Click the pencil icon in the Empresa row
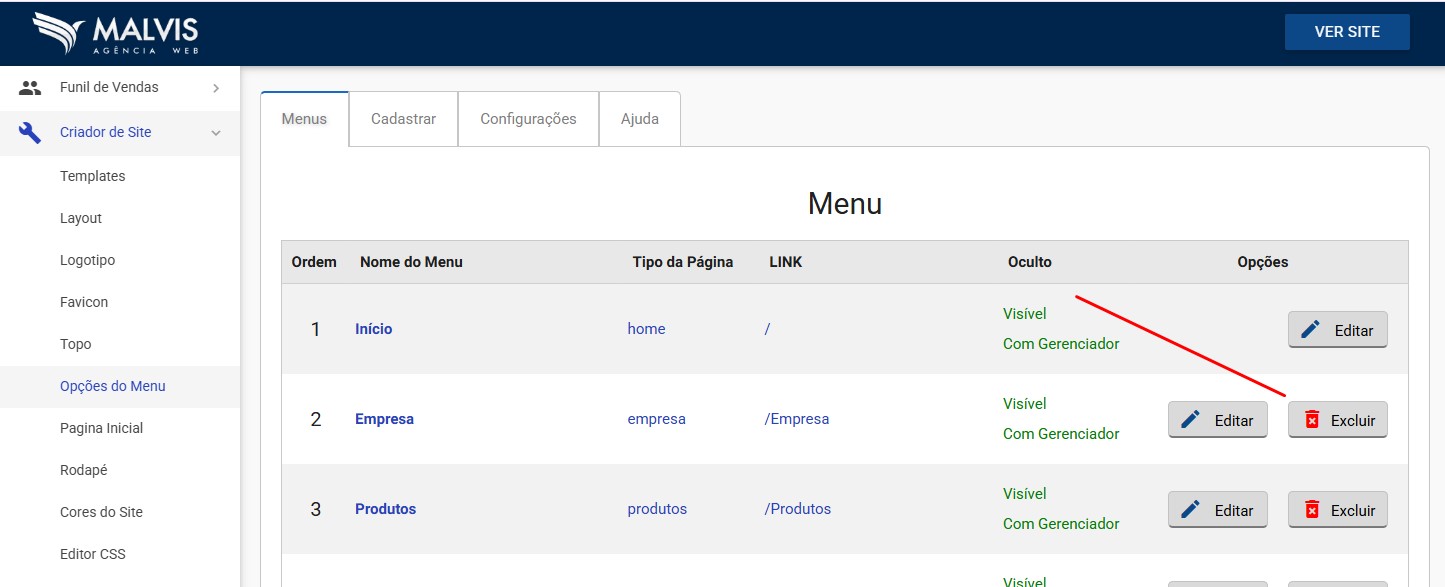Image resolution: width=1445 pixels, height=587 pixels. click(1191, 420)
